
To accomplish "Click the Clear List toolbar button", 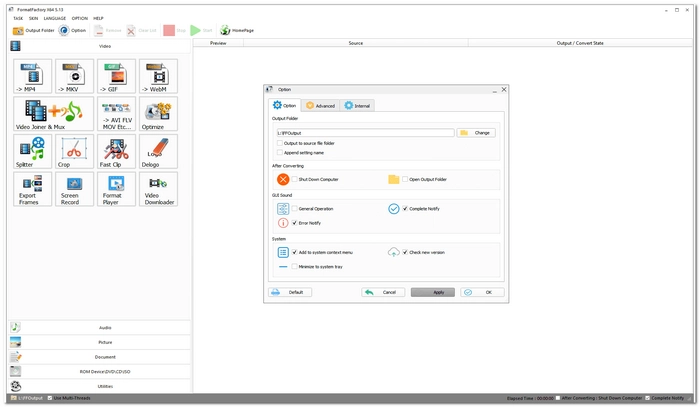I will pyautogui.click(x=142, y=30).
